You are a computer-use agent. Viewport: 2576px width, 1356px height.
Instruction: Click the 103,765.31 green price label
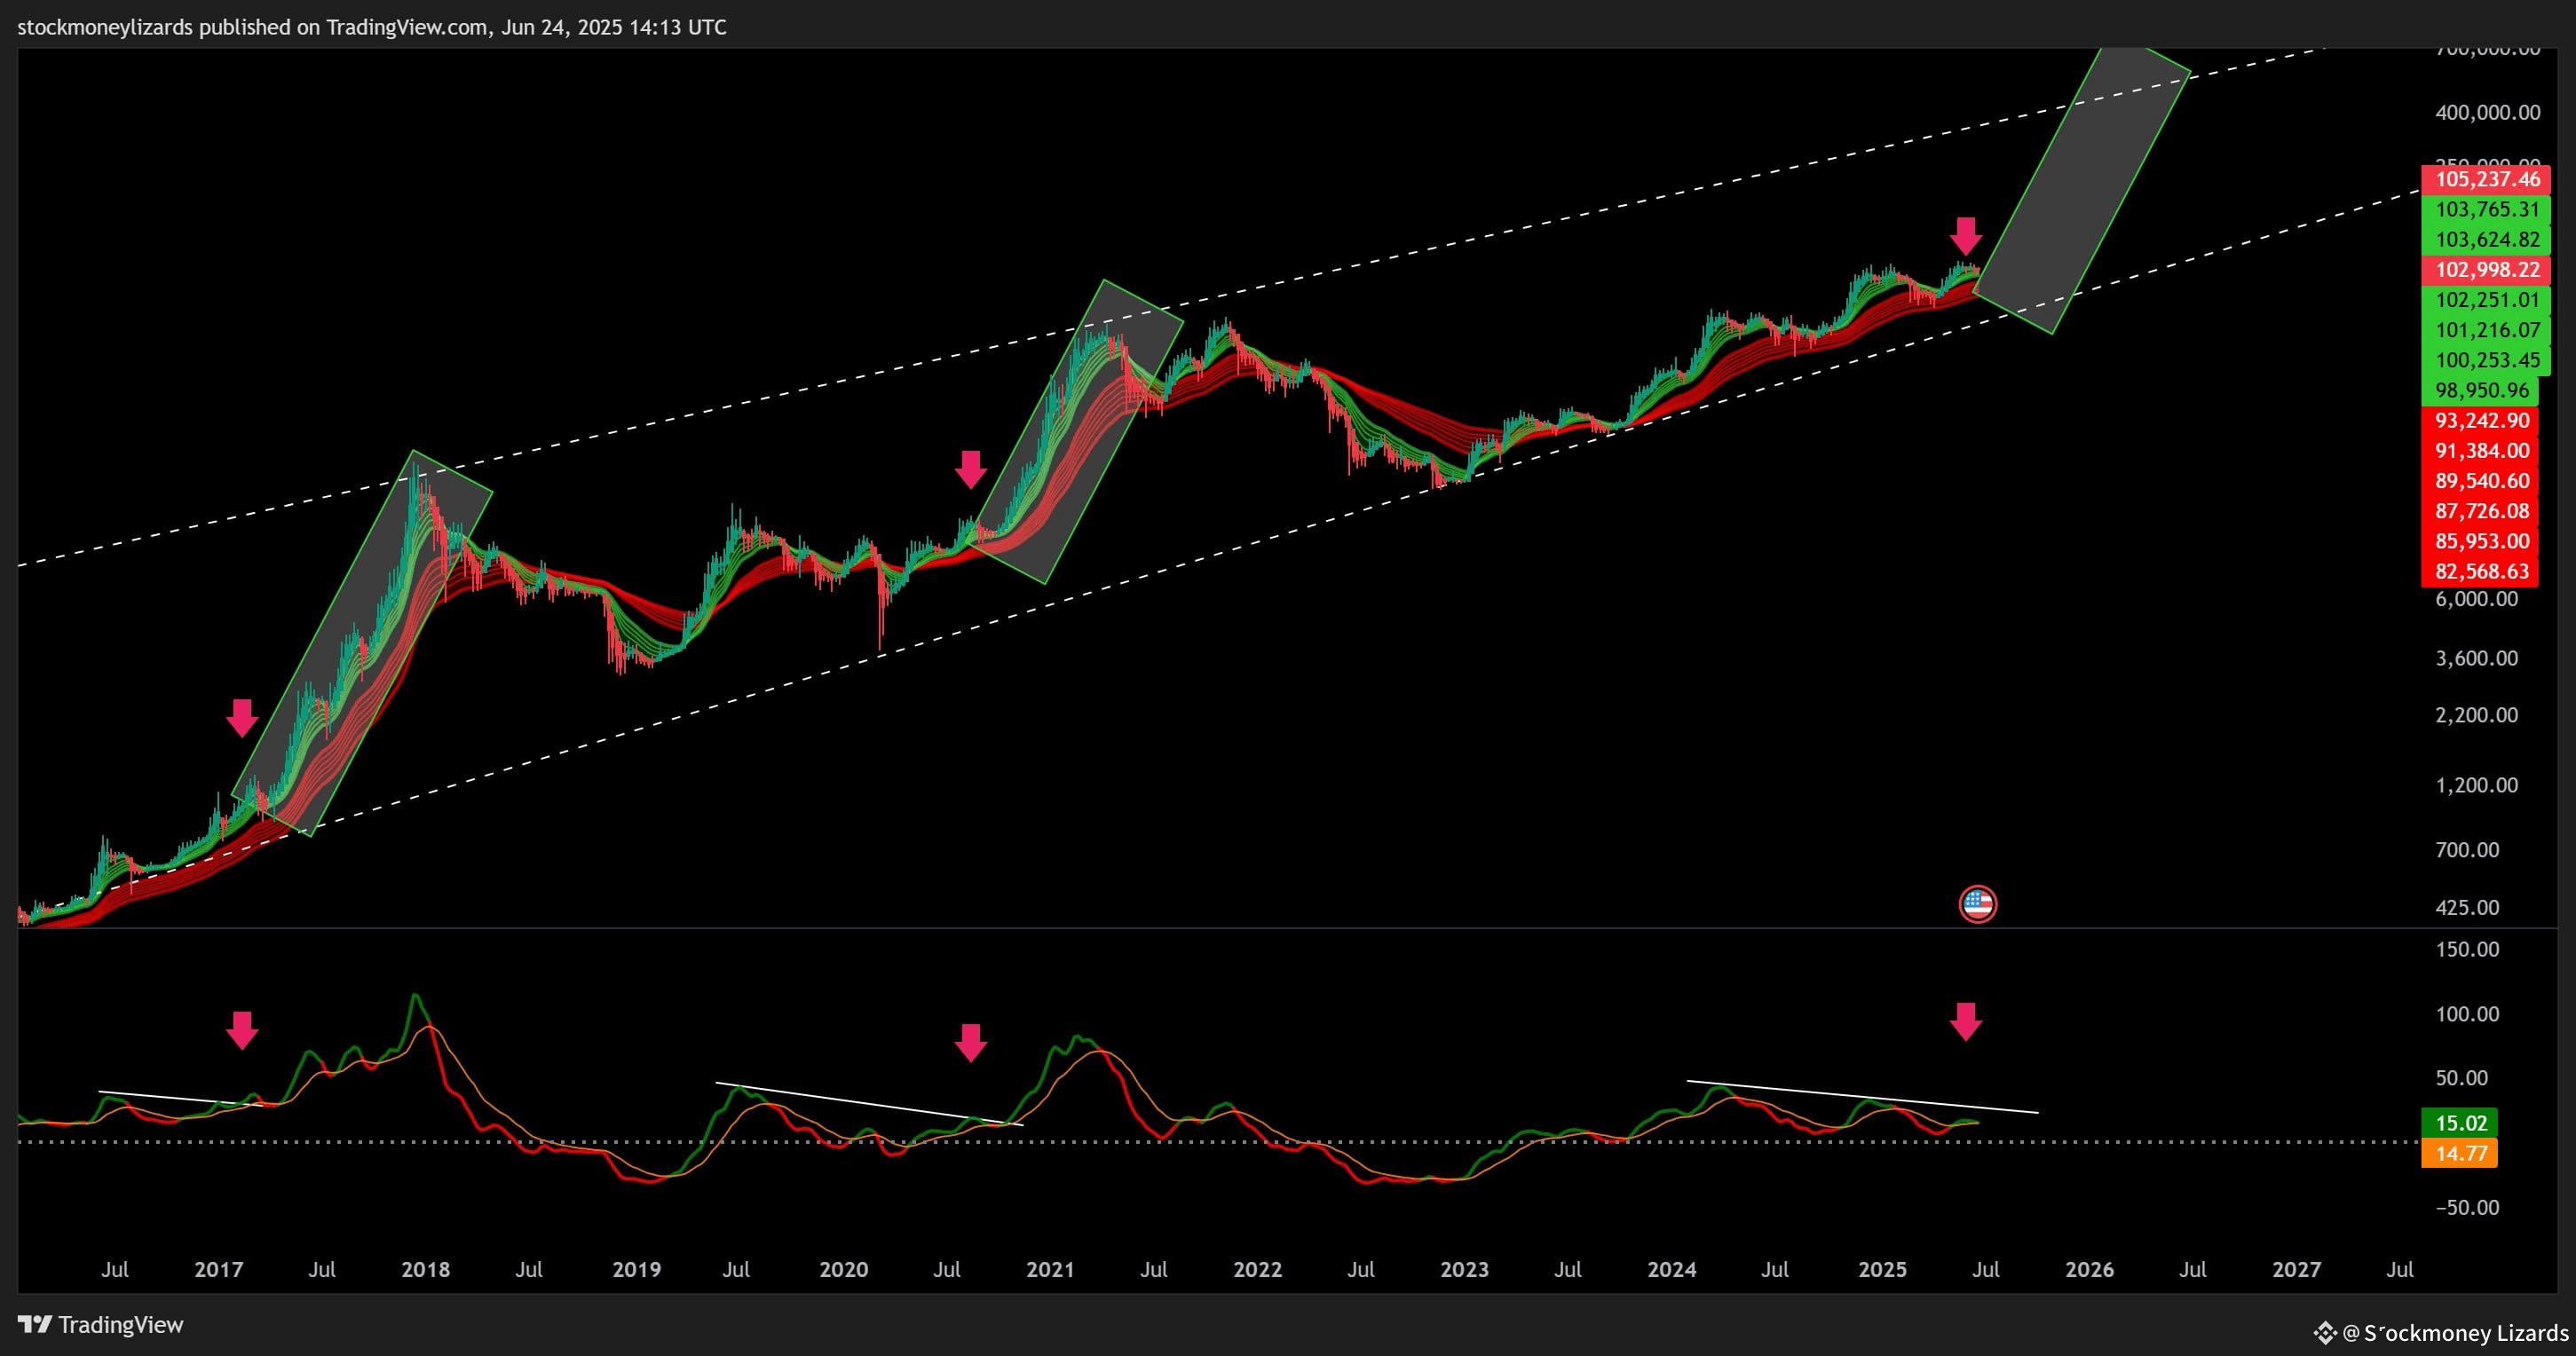click(x=2486, y=209)
